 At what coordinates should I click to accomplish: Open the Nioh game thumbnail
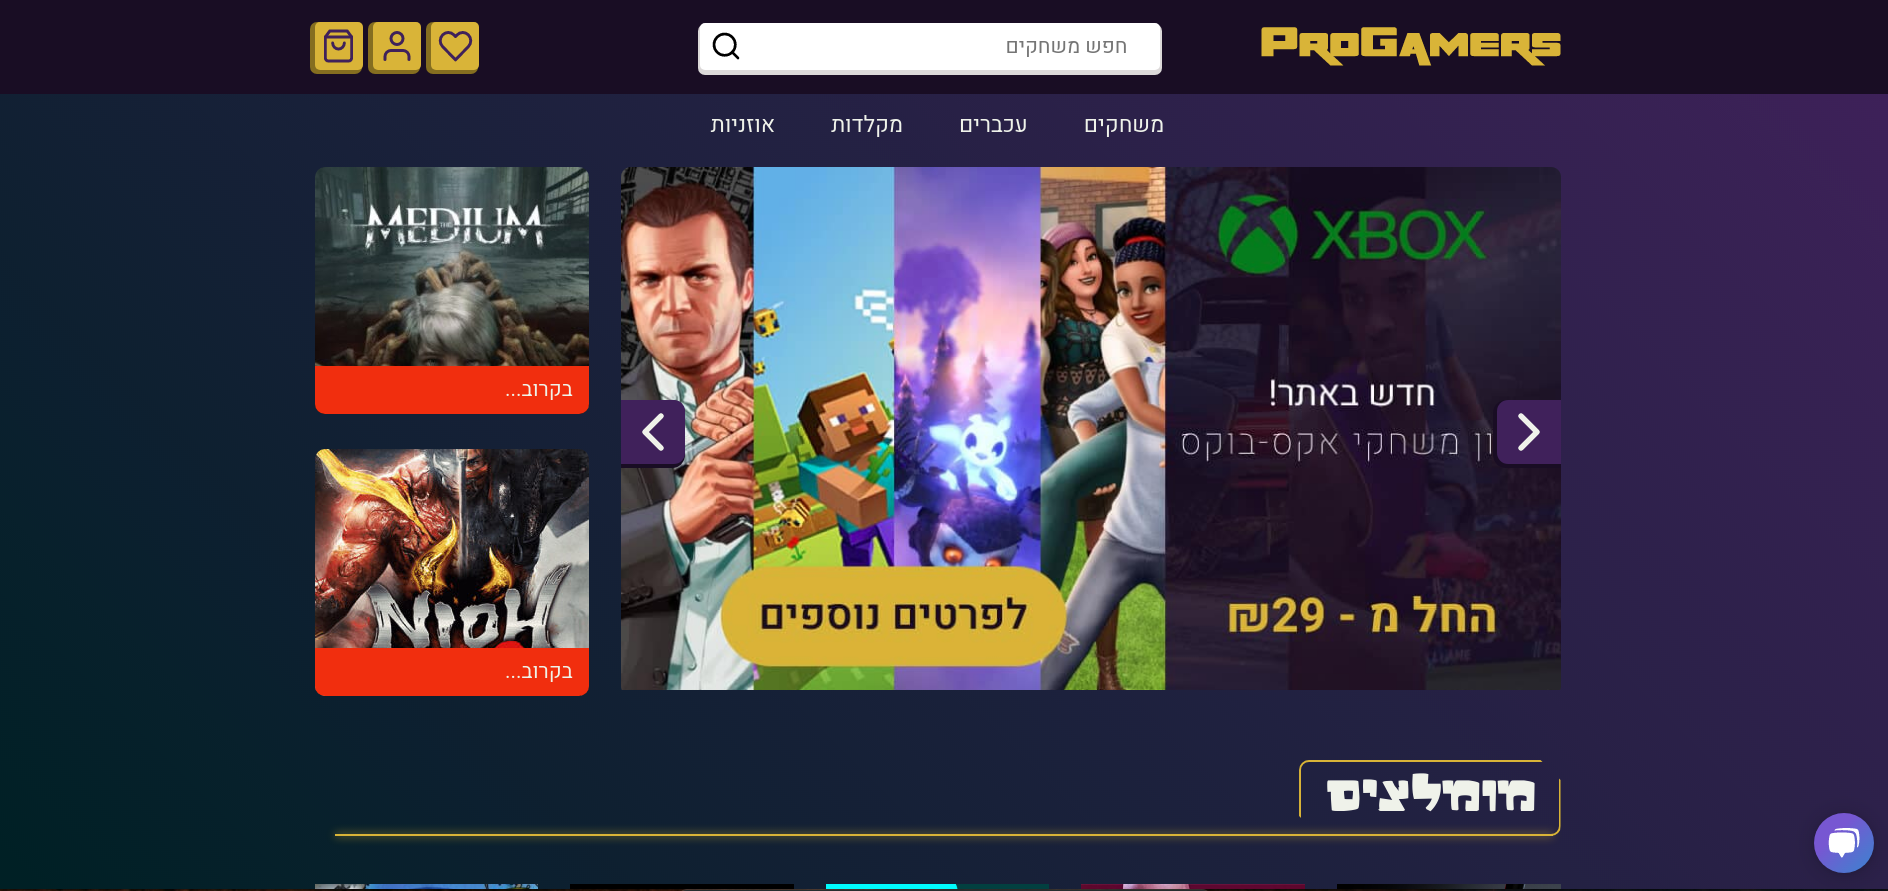[x=452, y=548]
